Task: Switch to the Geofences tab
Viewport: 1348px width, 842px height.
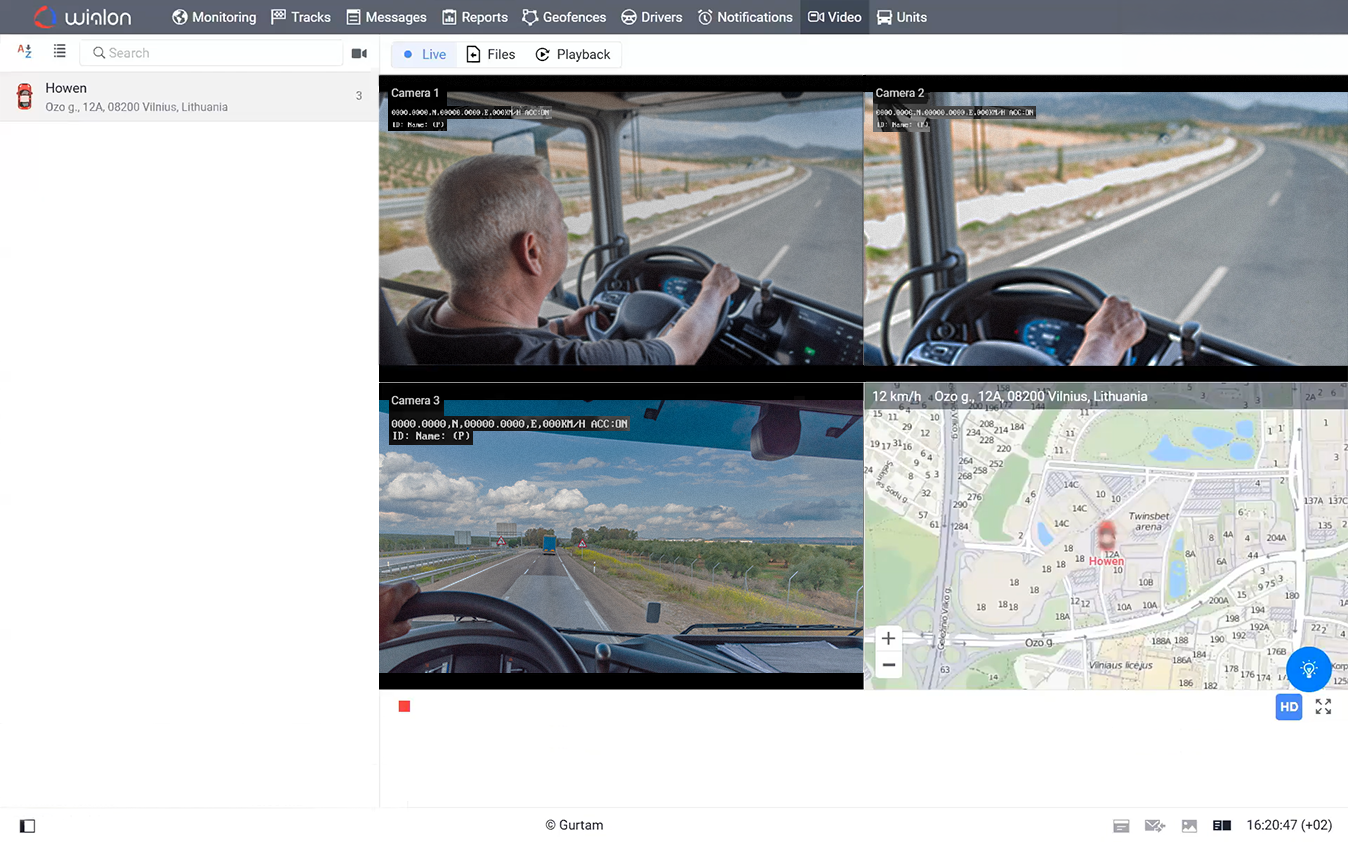Action: 564,17
